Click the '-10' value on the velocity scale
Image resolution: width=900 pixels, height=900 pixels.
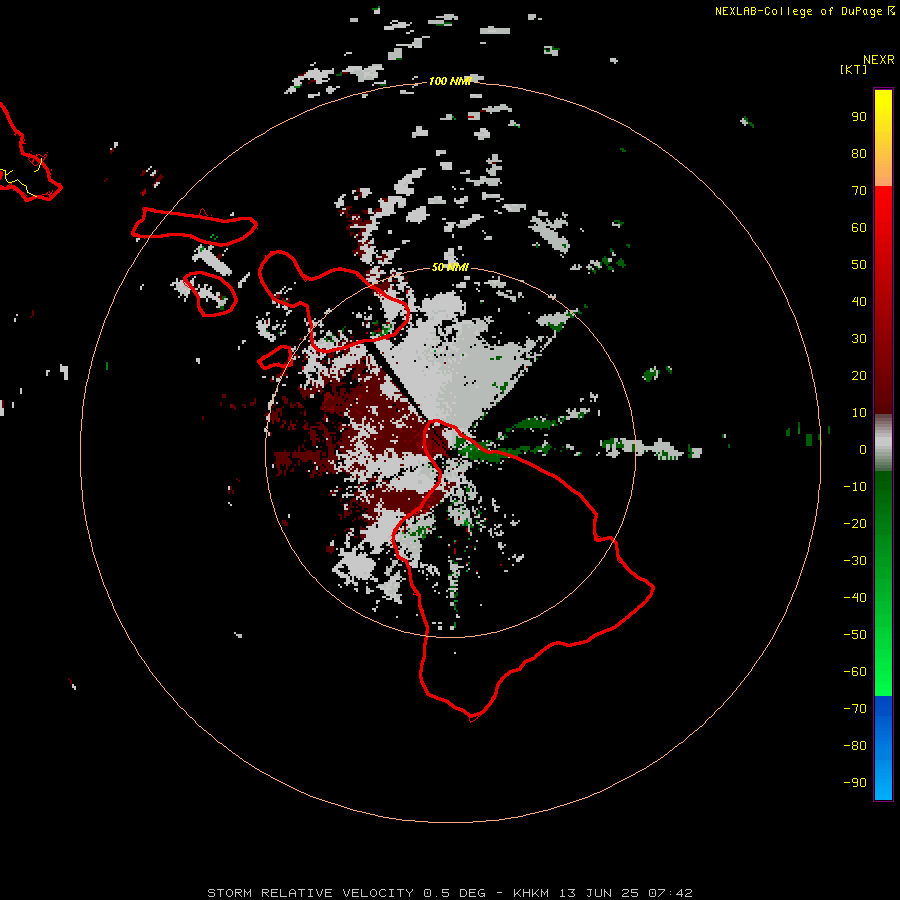pyautogui.click(x=855, y=487)
